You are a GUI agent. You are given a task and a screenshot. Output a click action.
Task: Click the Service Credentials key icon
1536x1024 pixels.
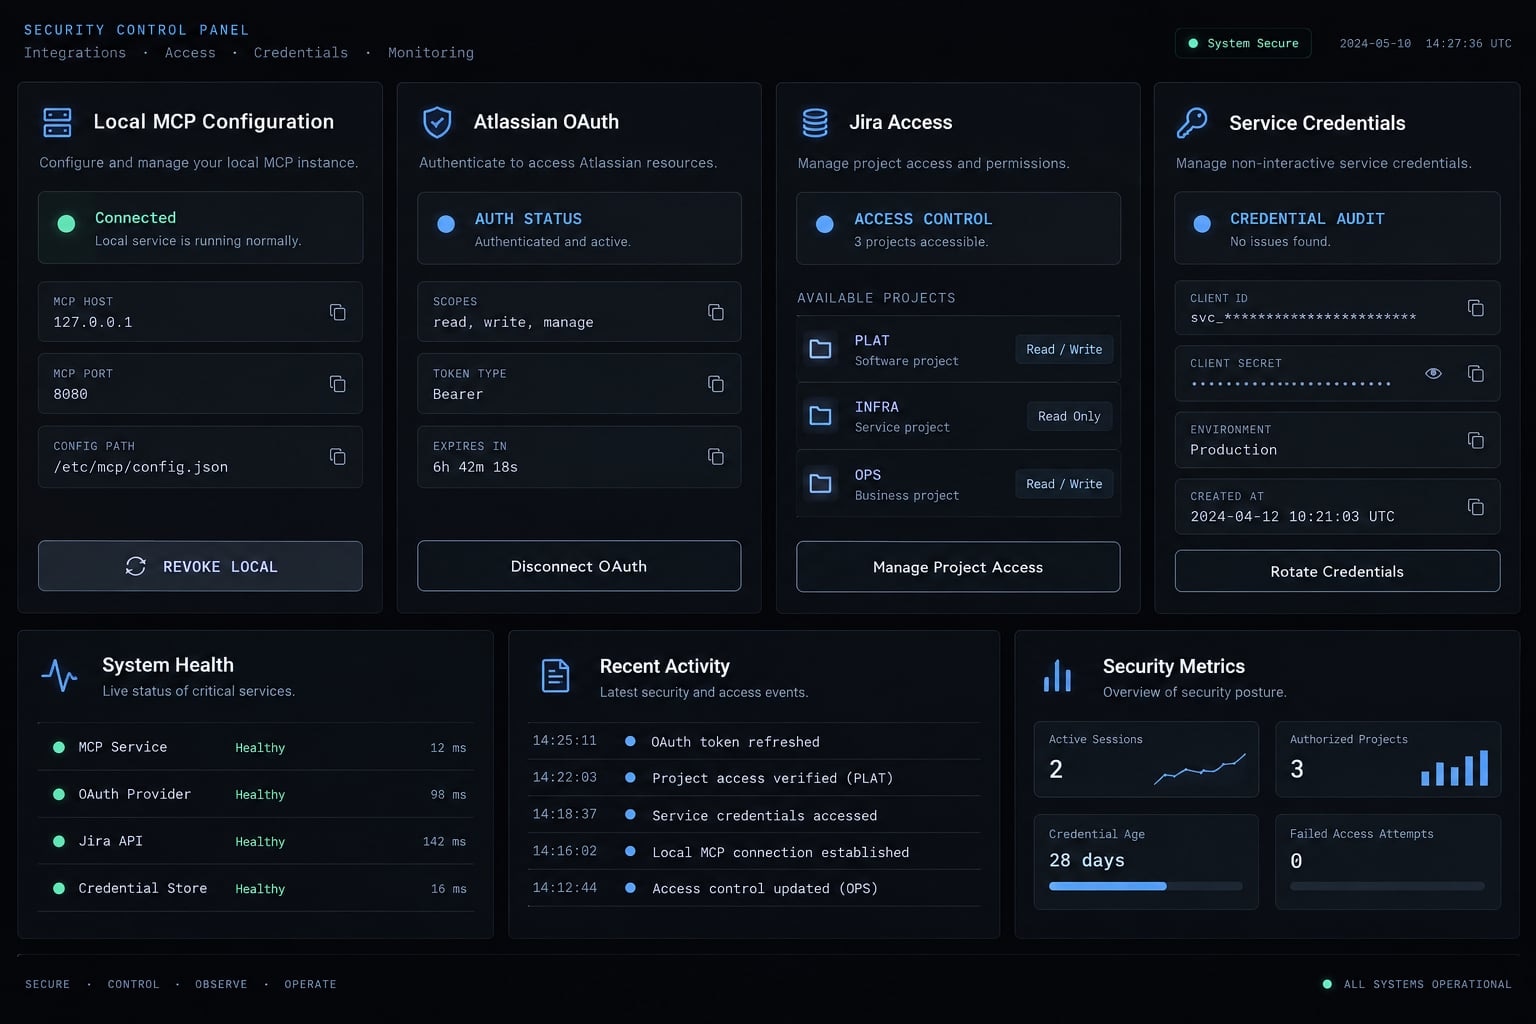point(1192,122)
